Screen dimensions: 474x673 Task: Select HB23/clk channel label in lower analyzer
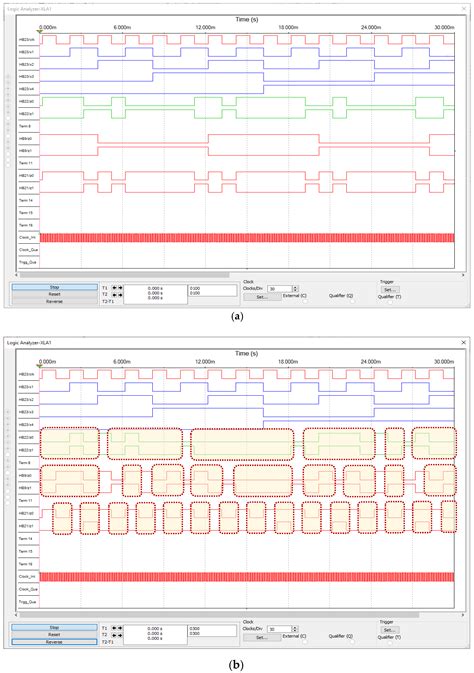click(x=26, y=374)
